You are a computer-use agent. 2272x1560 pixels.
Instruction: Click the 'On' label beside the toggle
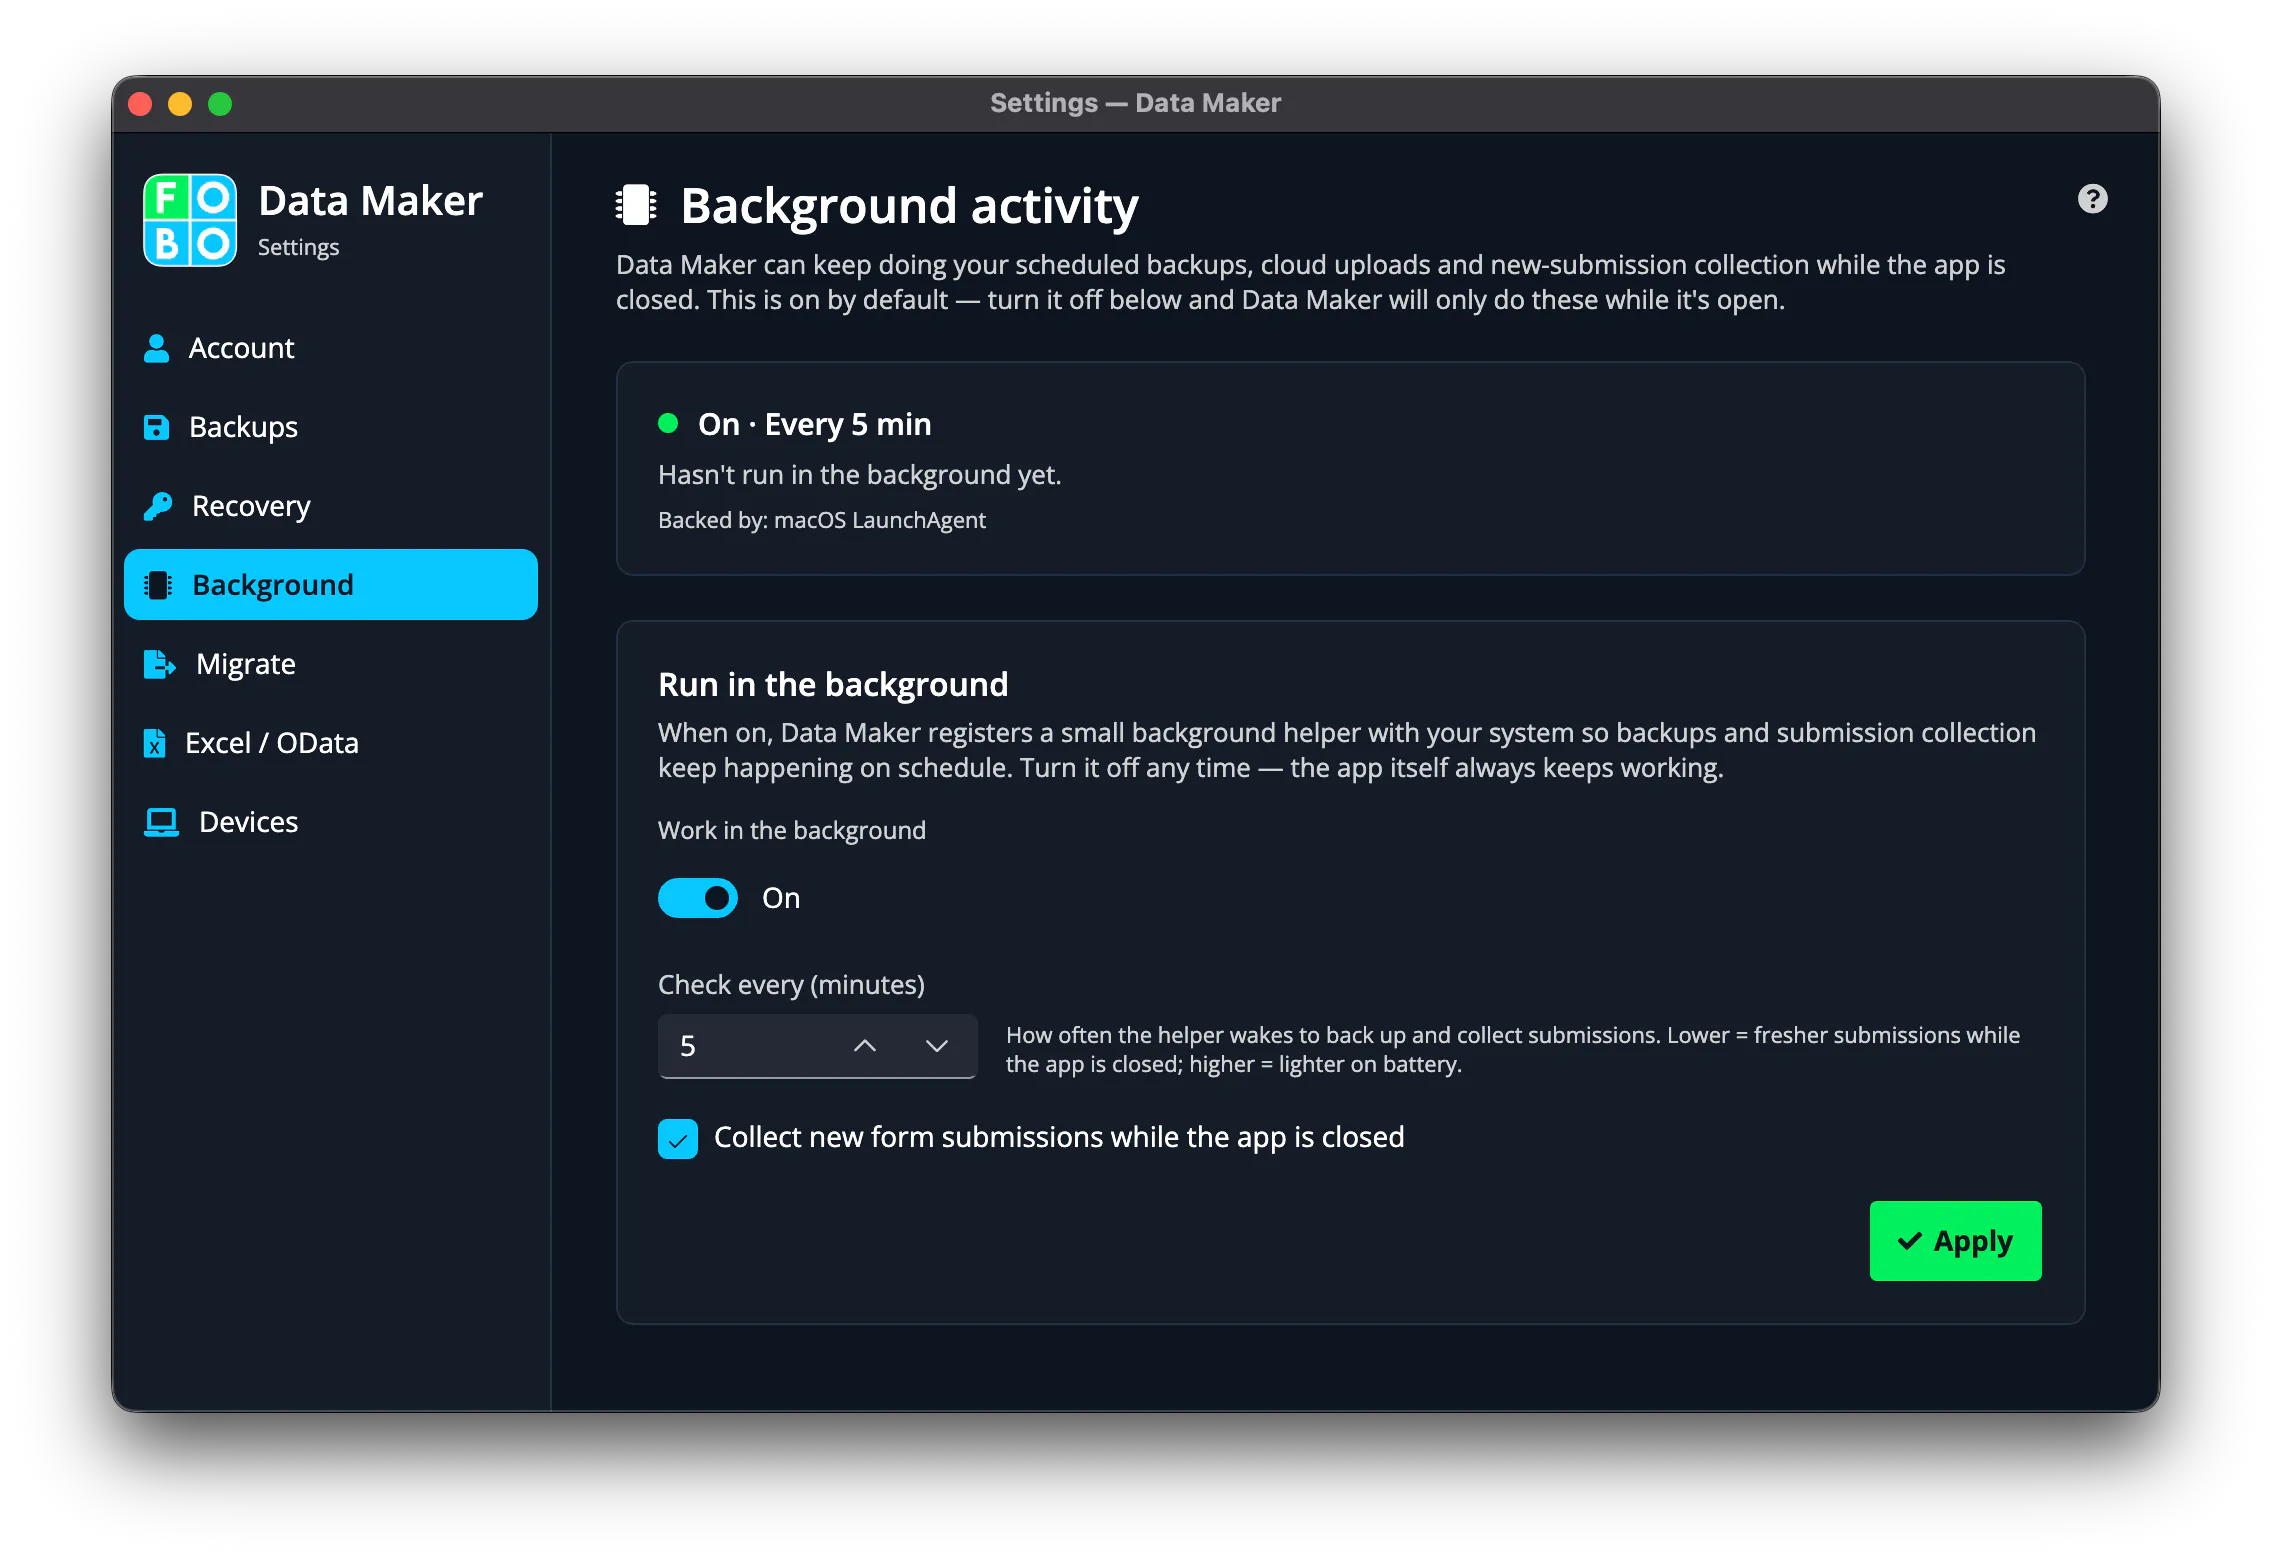pos(781,898)
